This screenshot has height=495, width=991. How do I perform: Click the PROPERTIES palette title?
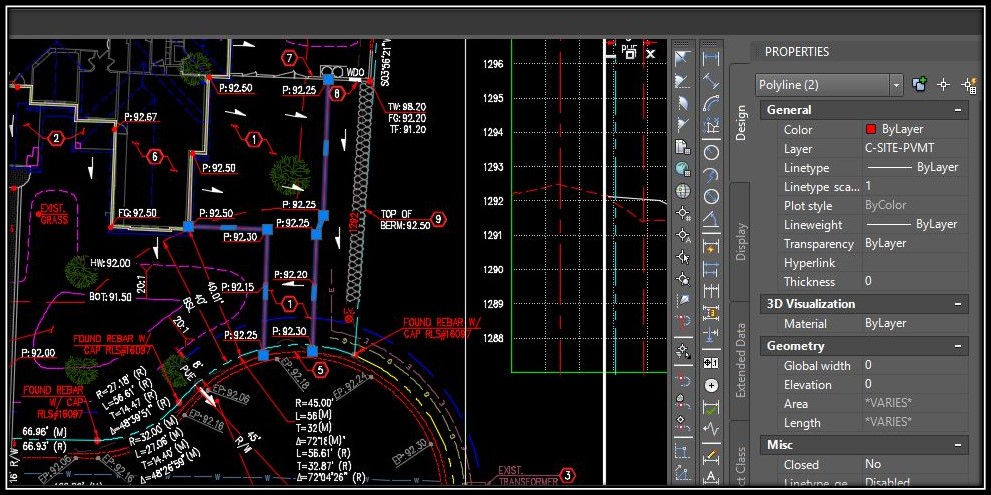(x=797, y=52)
